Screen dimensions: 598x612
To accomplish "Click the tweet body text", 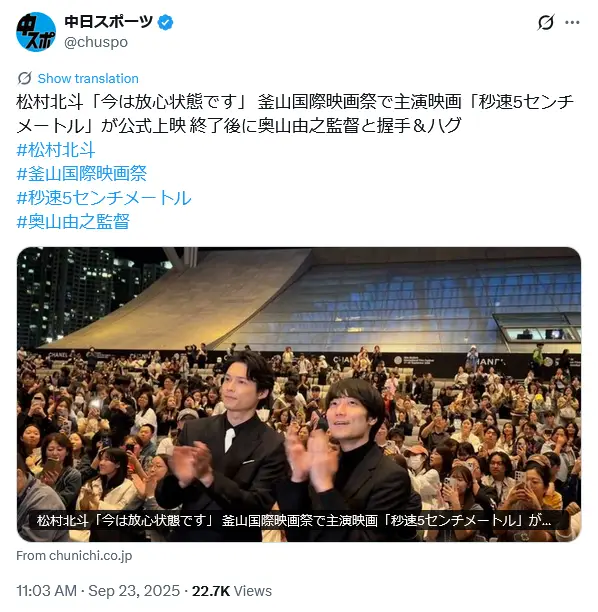I will coord(295,114).
